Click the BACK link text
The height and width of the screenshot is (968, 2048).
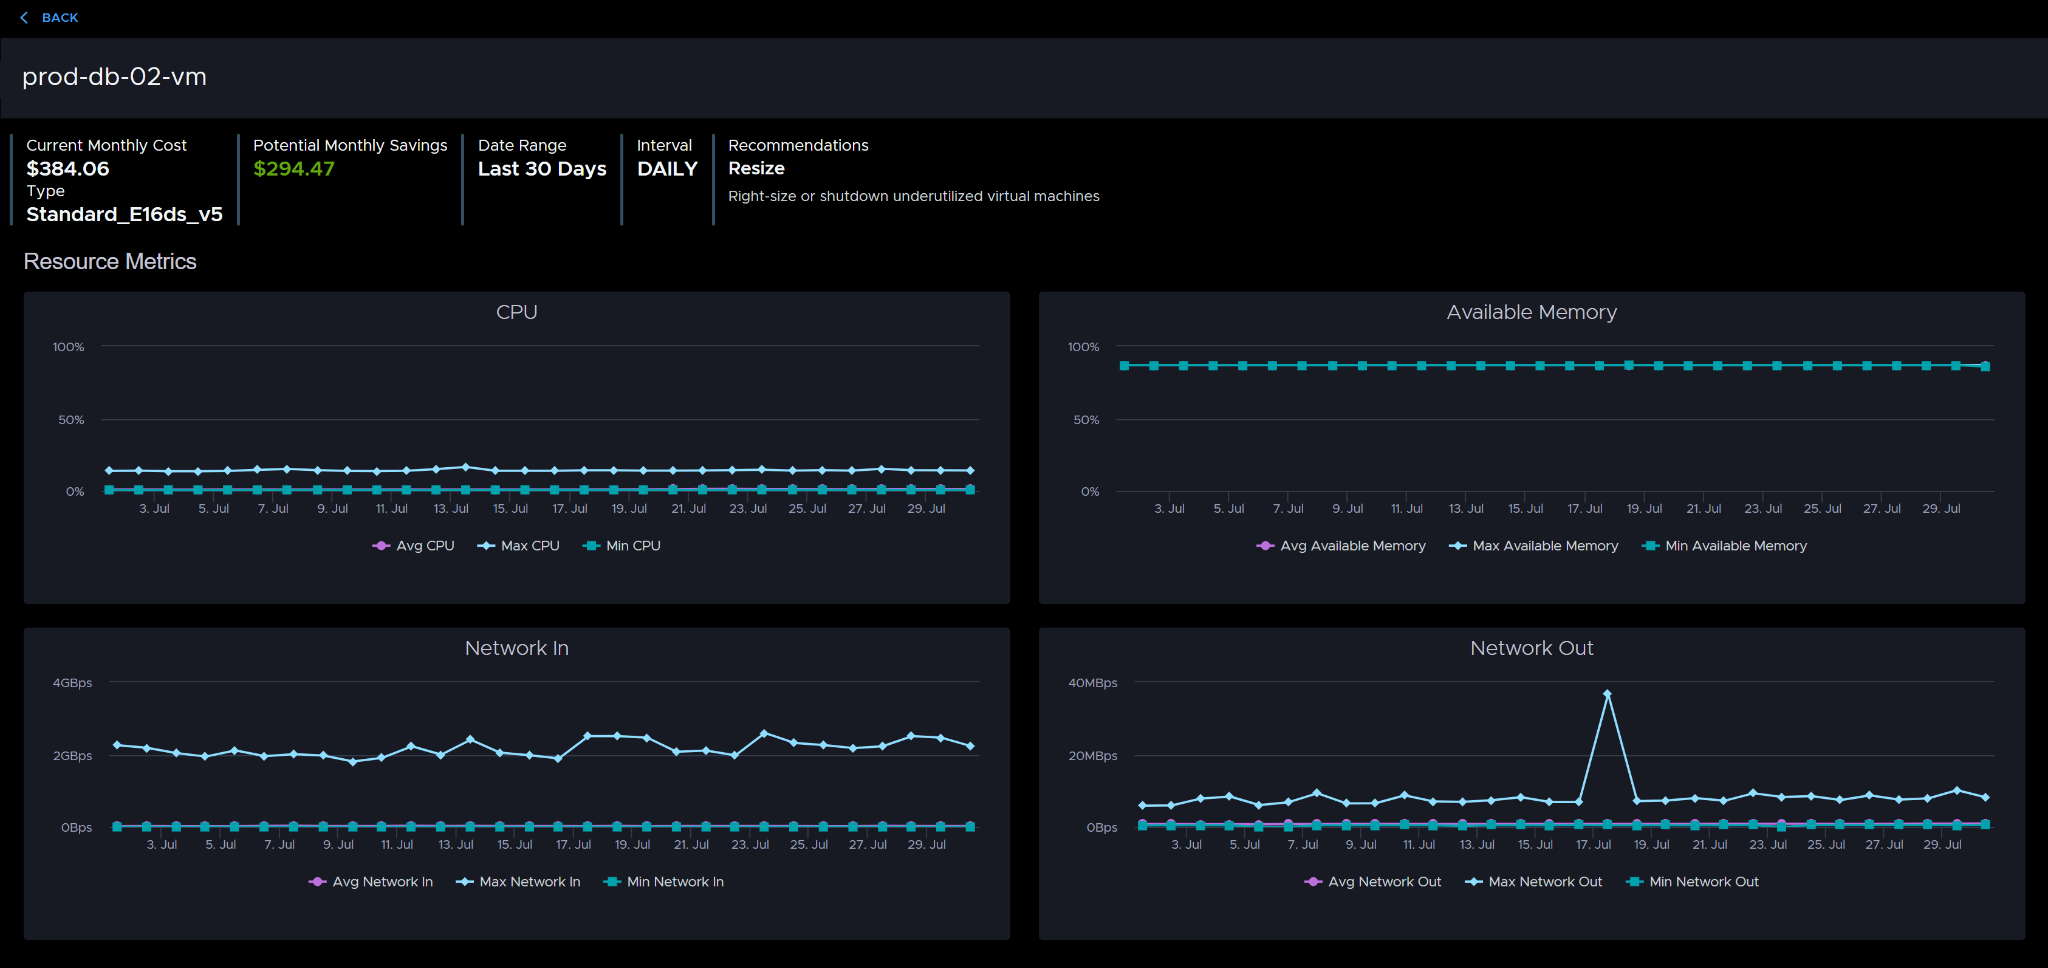pos(60,18)
